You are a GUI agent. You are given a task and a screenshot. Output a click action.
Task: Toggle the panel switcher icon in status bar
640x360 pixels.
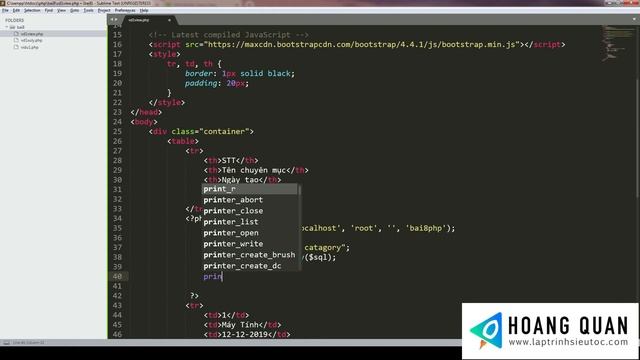coord(6,342)
